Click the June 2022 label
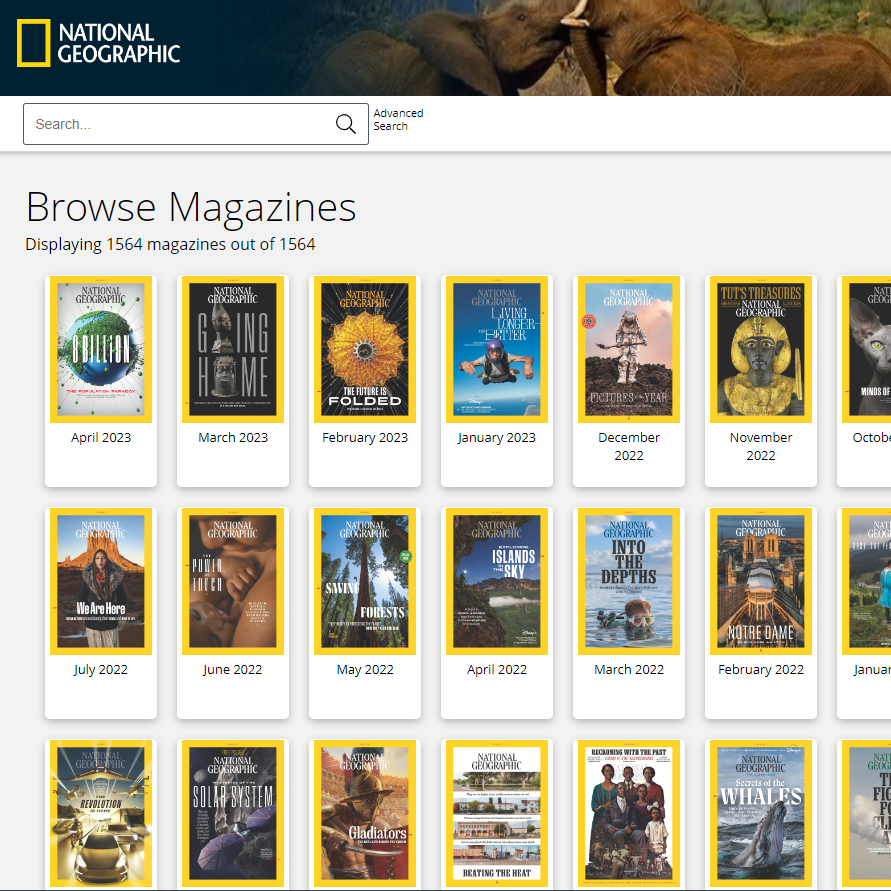 (x=233, y=669)
